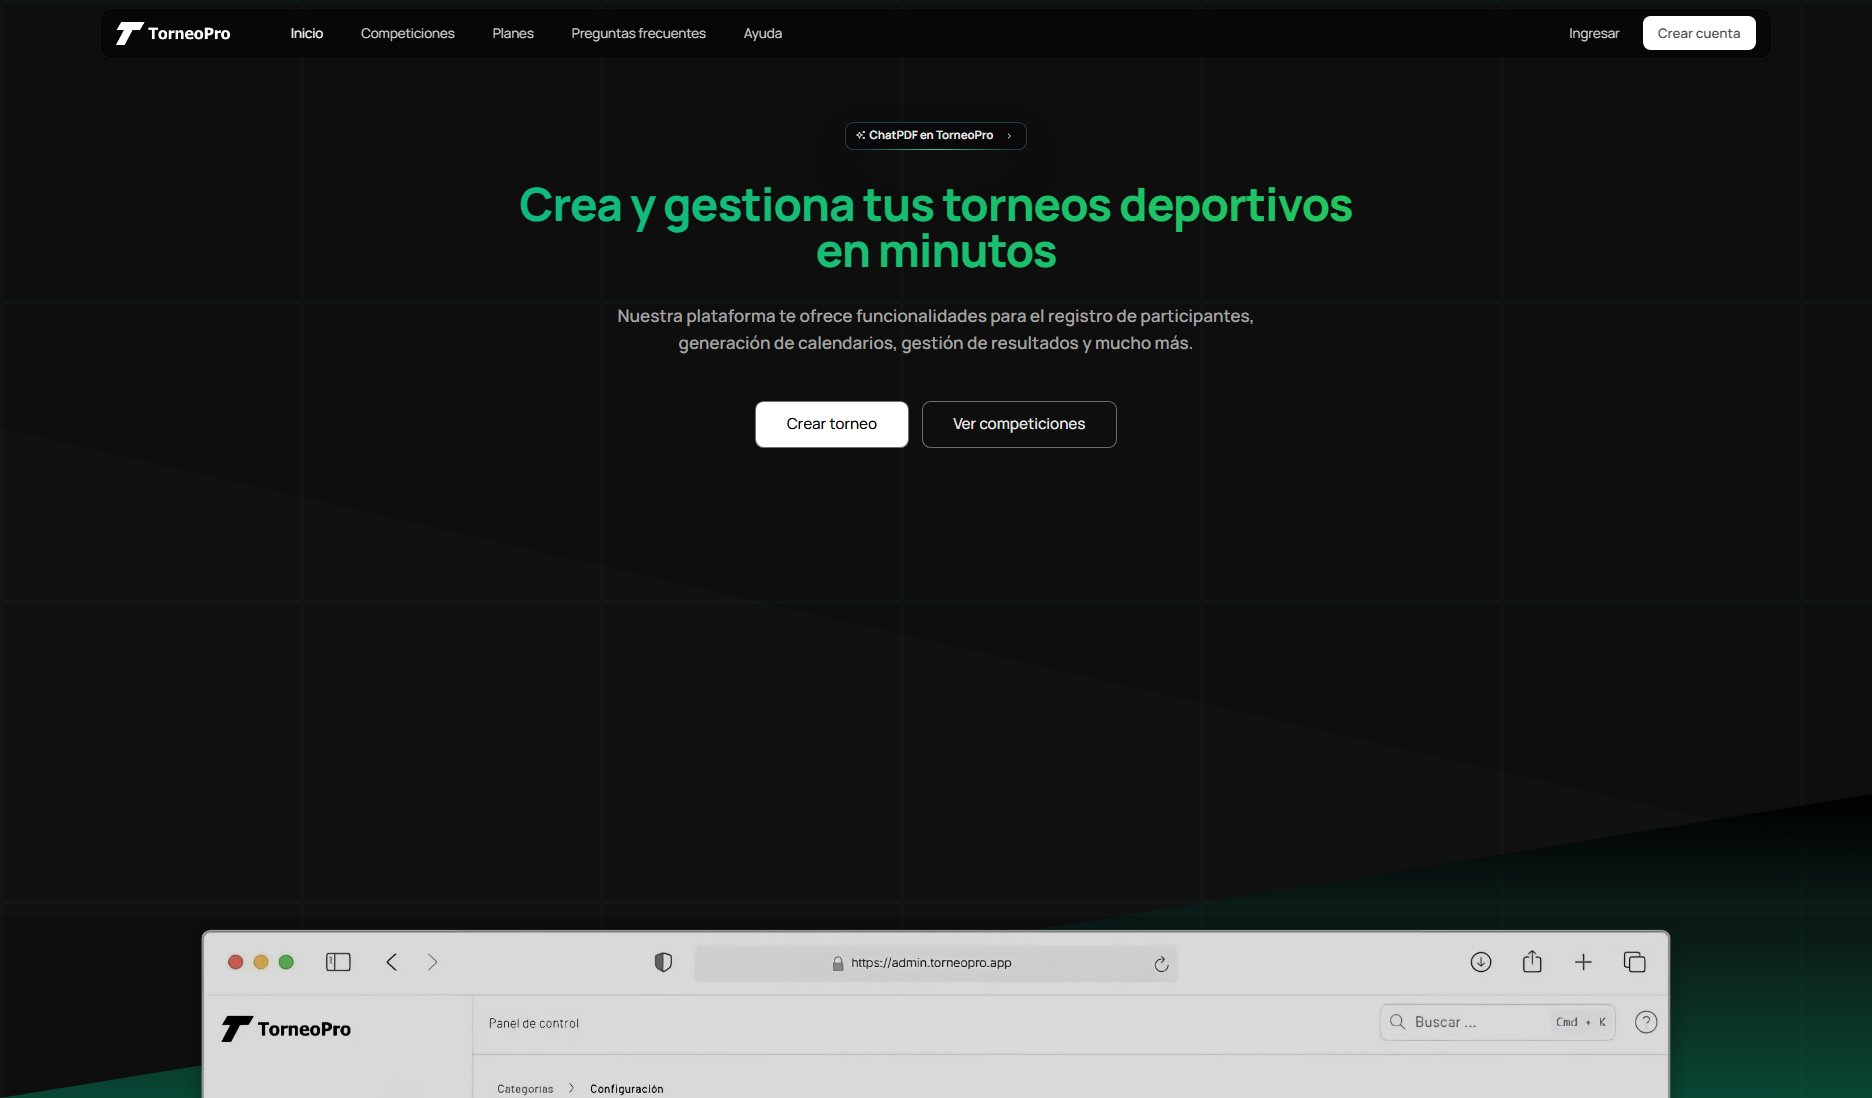
Task: Click the Ingresar link
Action: pyautogui.click(x=1593, y=33)
